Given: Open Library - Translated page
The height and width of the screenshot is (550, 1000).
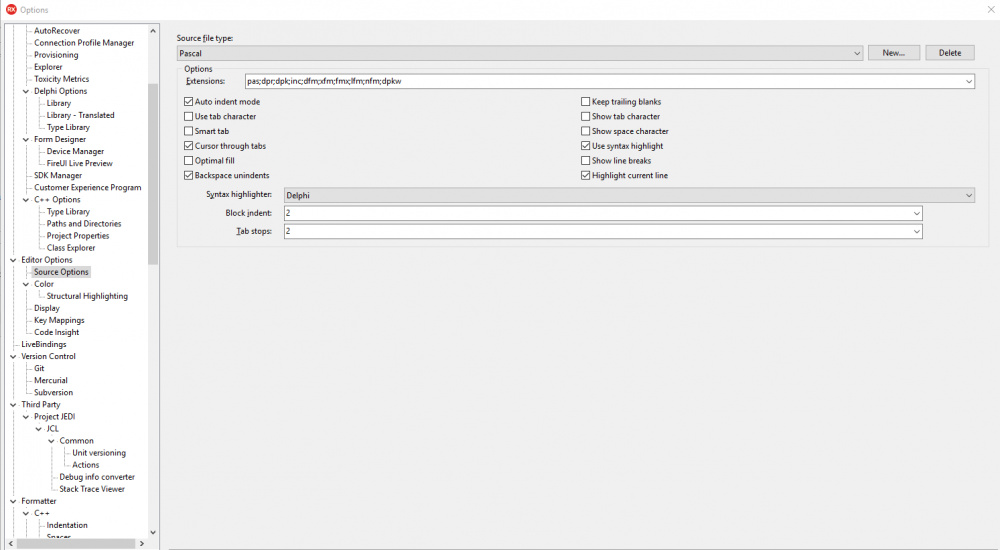Looking at the screenshot, I should coord(80,115).
